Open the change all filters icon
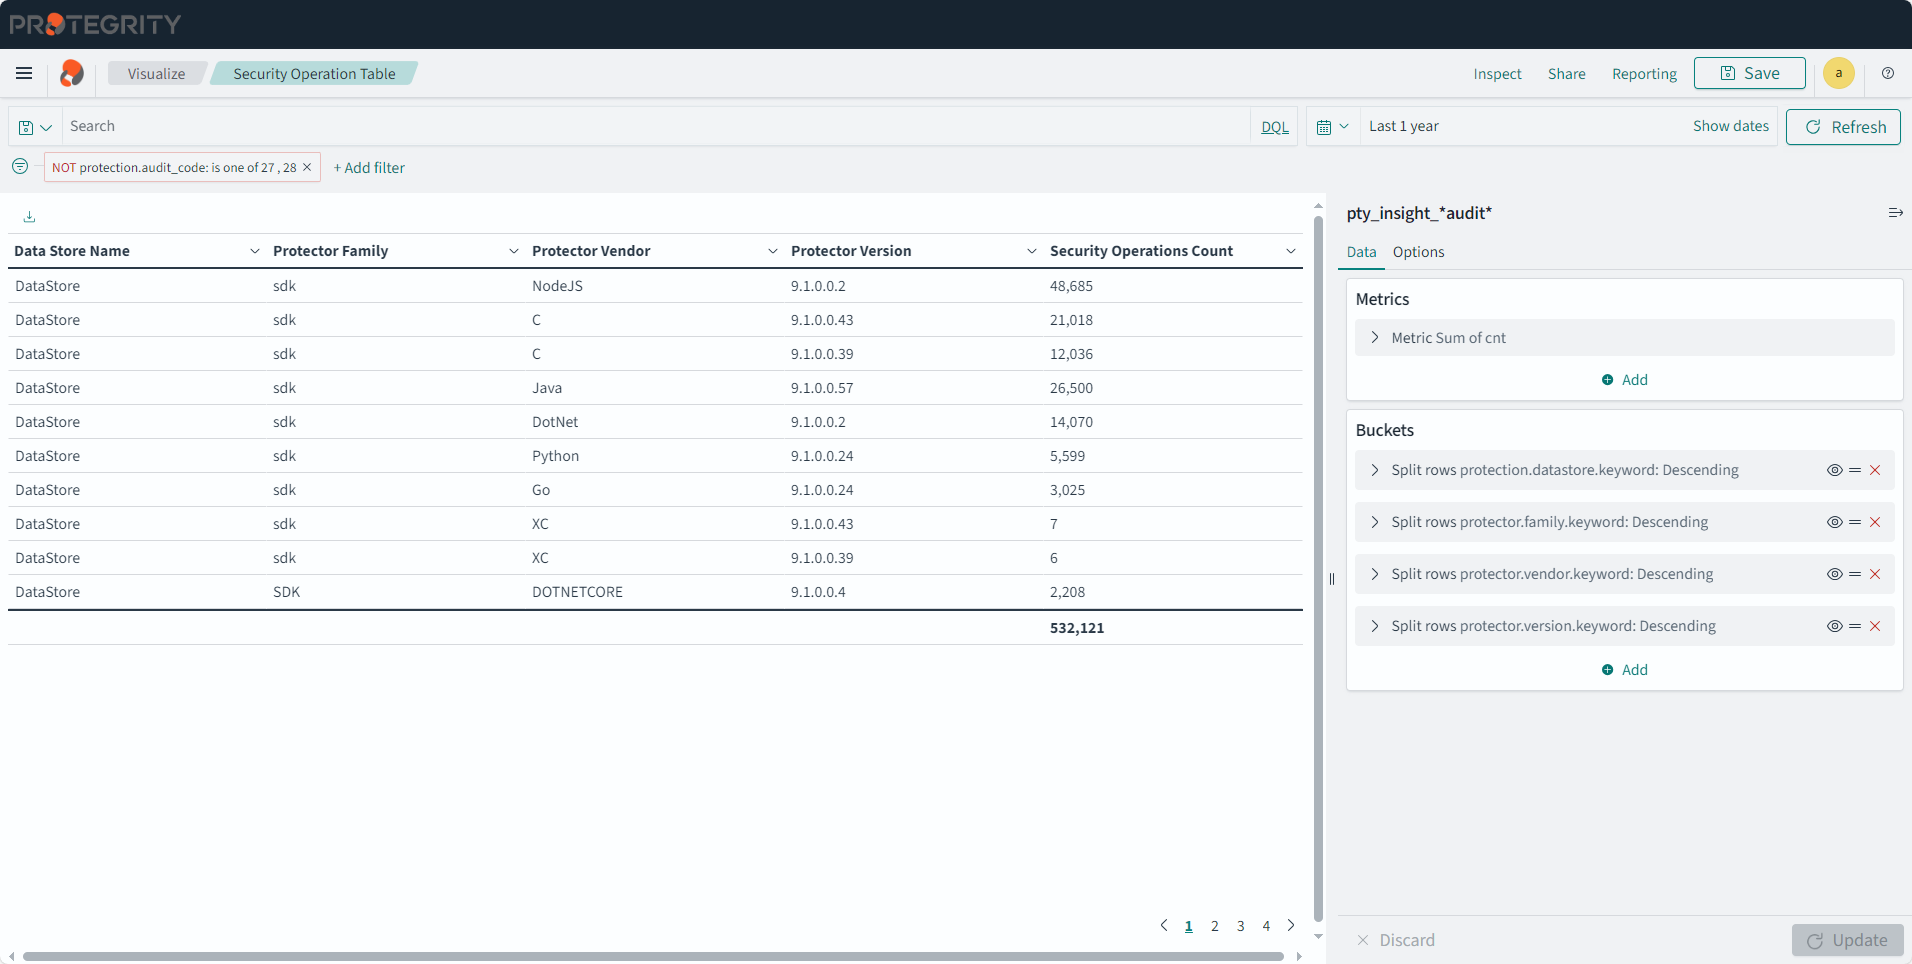The width and height of the screenshot is (1912, 964). coord(20,167)
